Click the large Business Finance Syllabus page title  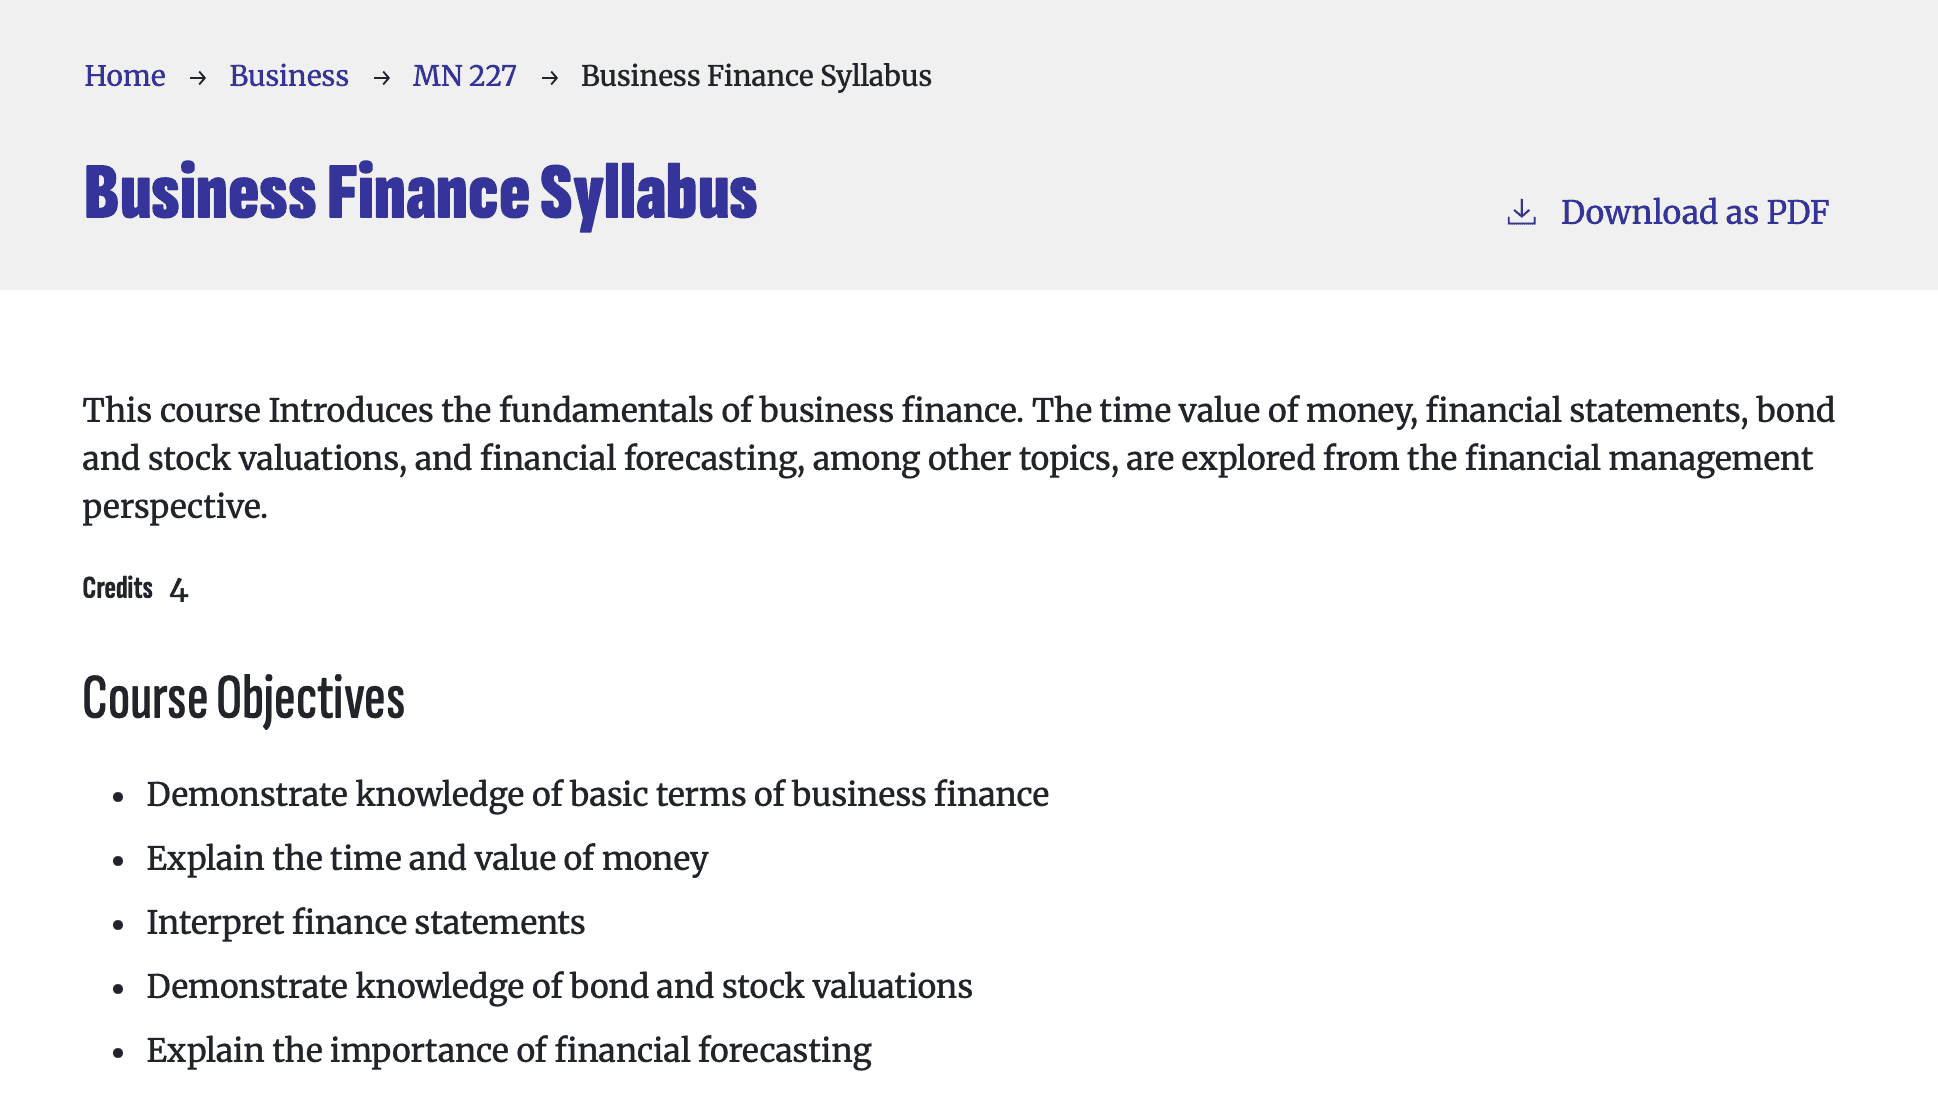[420, 193]
